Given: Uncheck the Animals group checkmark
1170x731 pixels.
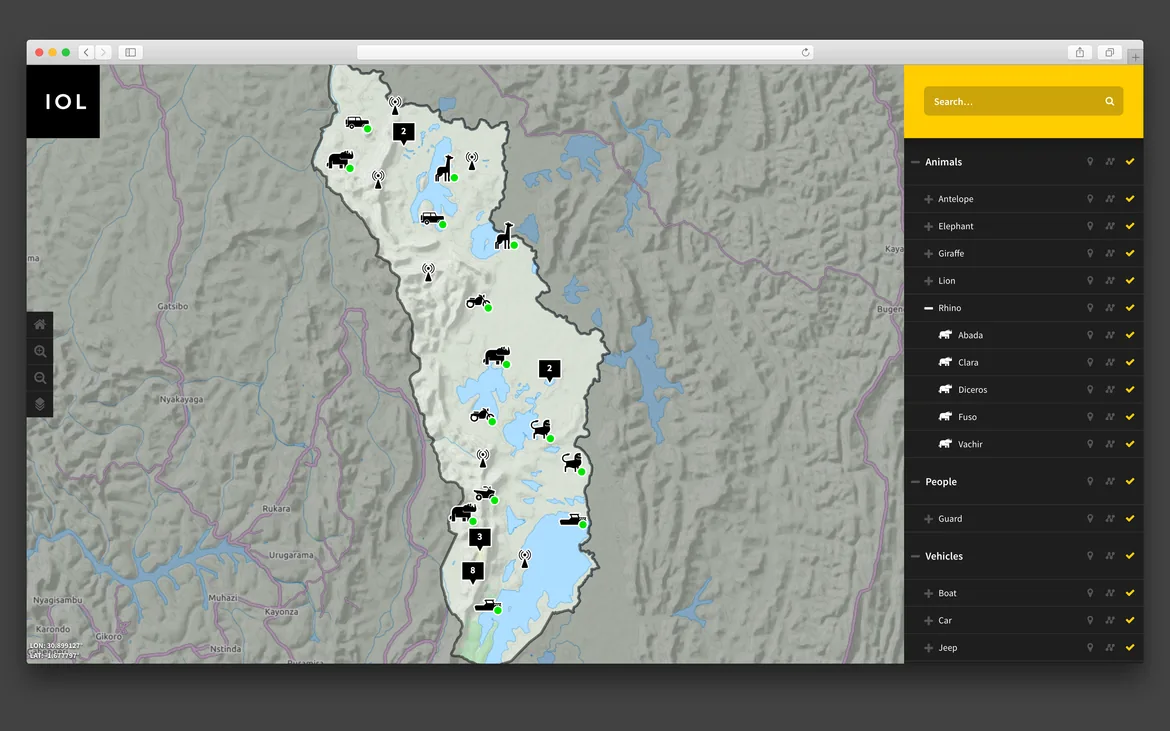Looking at the screenshot, I should click(x=1130, y=162).
